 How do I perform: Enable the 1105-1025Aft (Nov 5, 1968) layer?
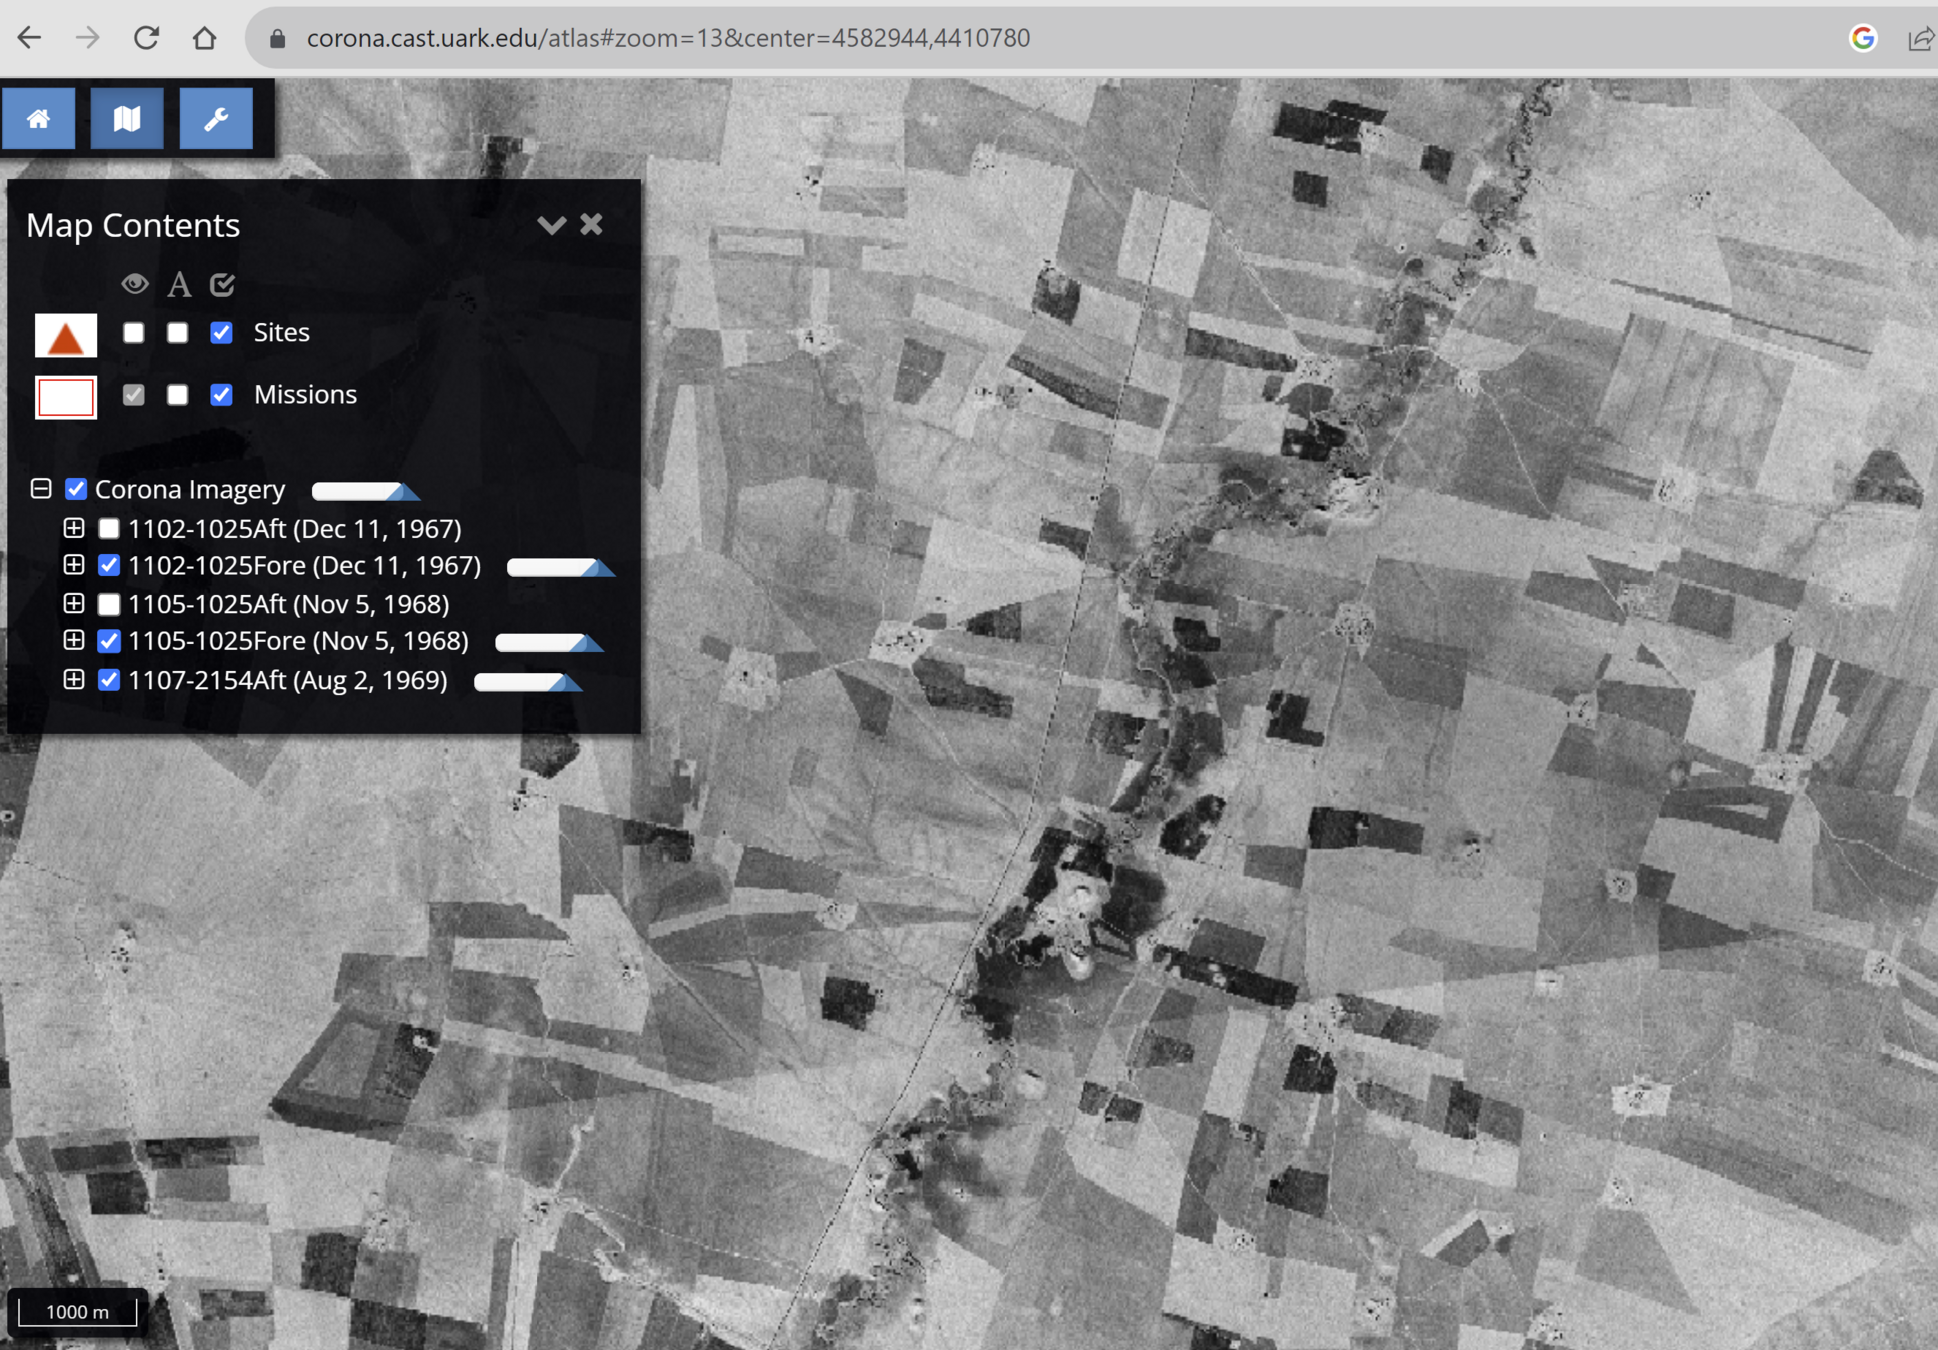(x=109, y=604)
